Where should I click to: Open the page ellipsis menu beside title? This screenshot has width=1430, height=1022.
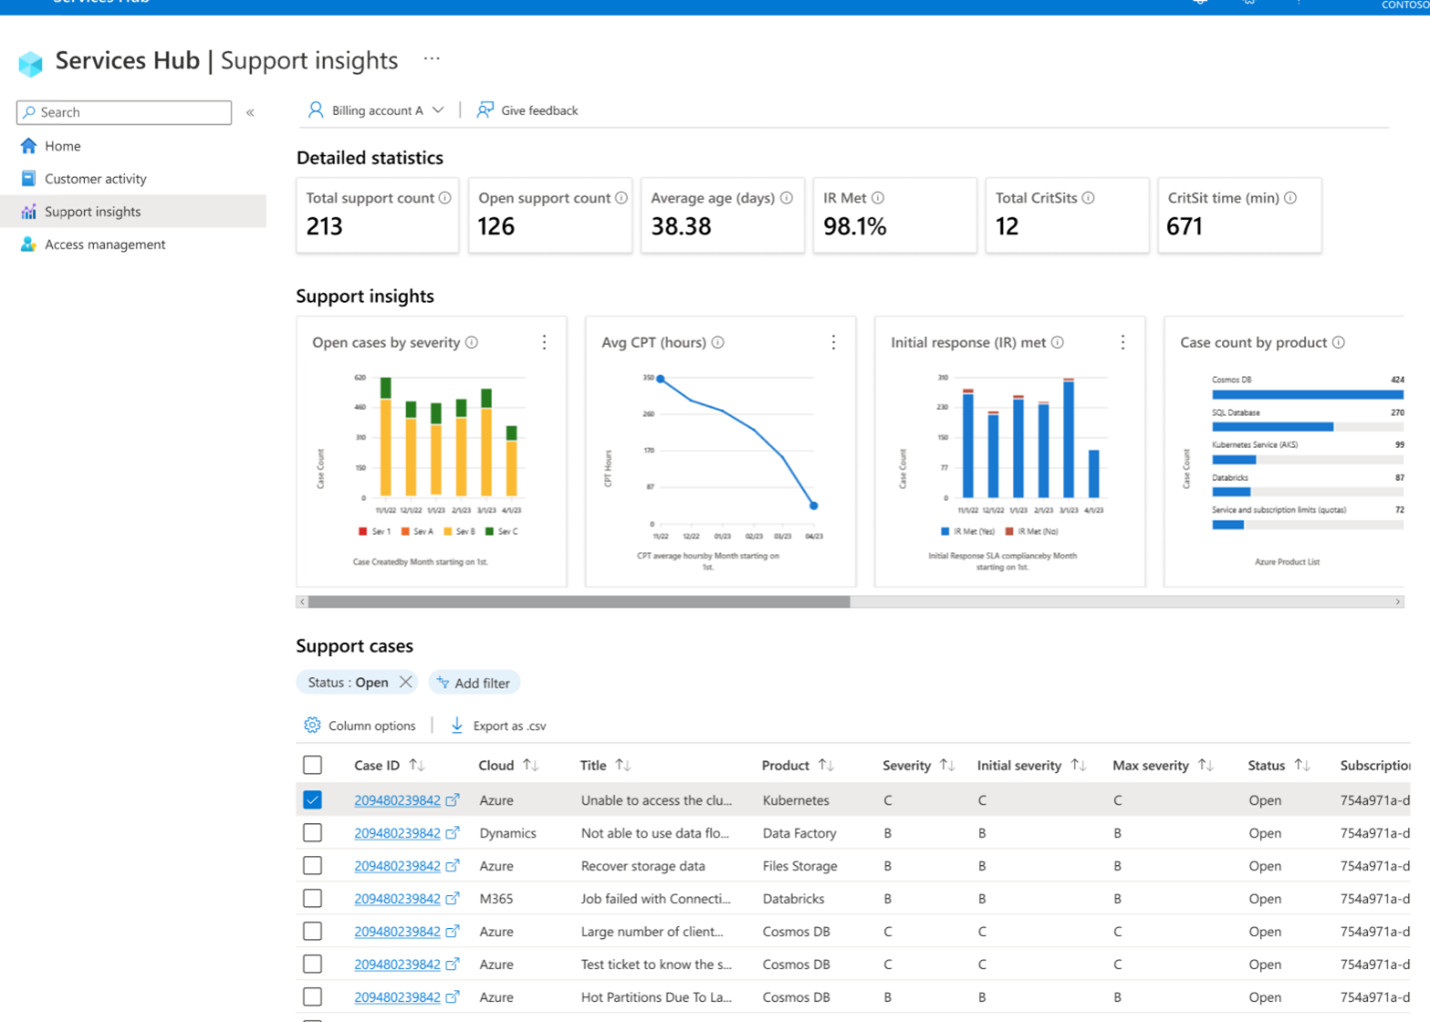(431, 59)
